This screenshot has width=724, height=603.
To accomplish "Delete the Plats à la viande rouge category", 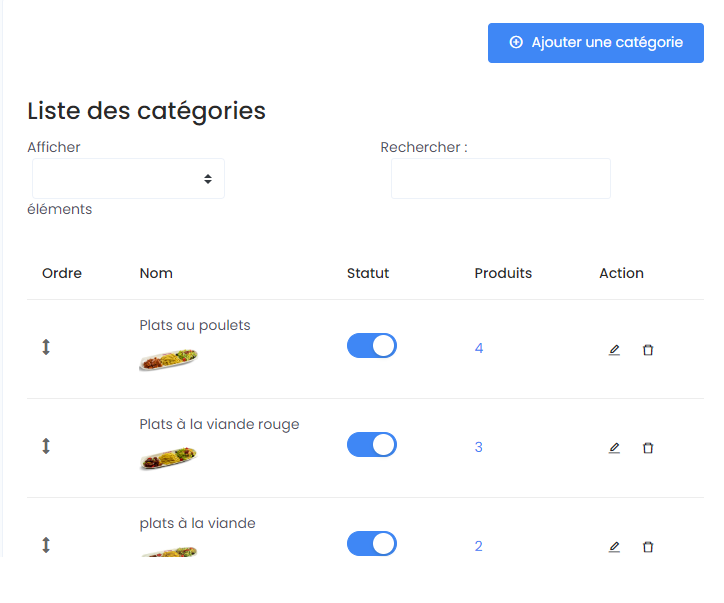I will [648, 448].
